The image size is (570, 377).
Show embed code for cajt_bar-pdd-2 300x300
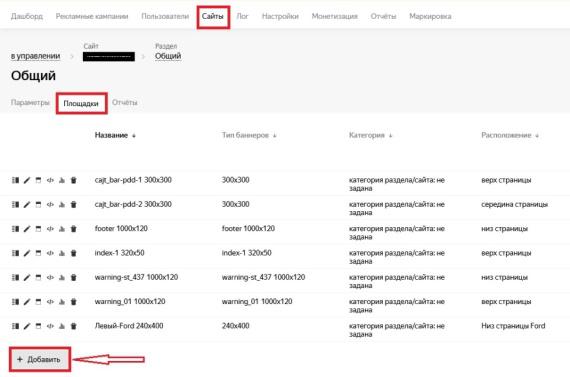[x=50, y=205]
